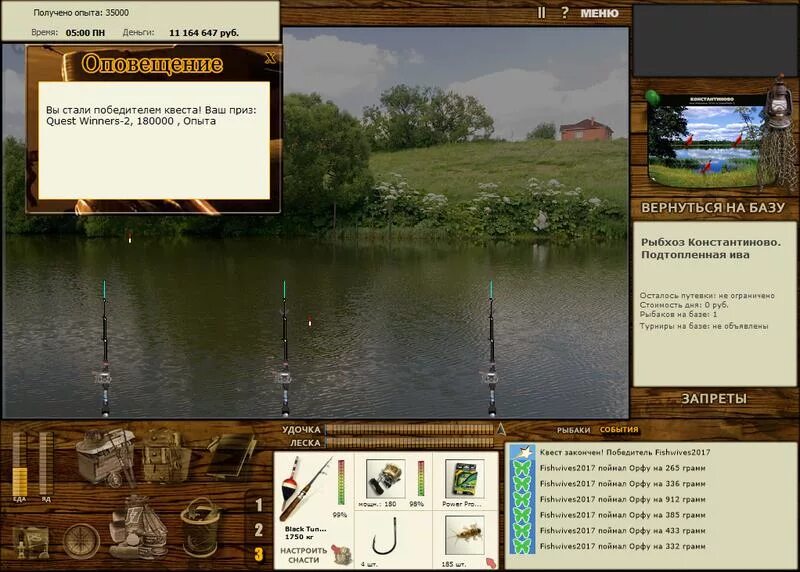Click the money value 11 164 647 руб.

click(204, 33)
